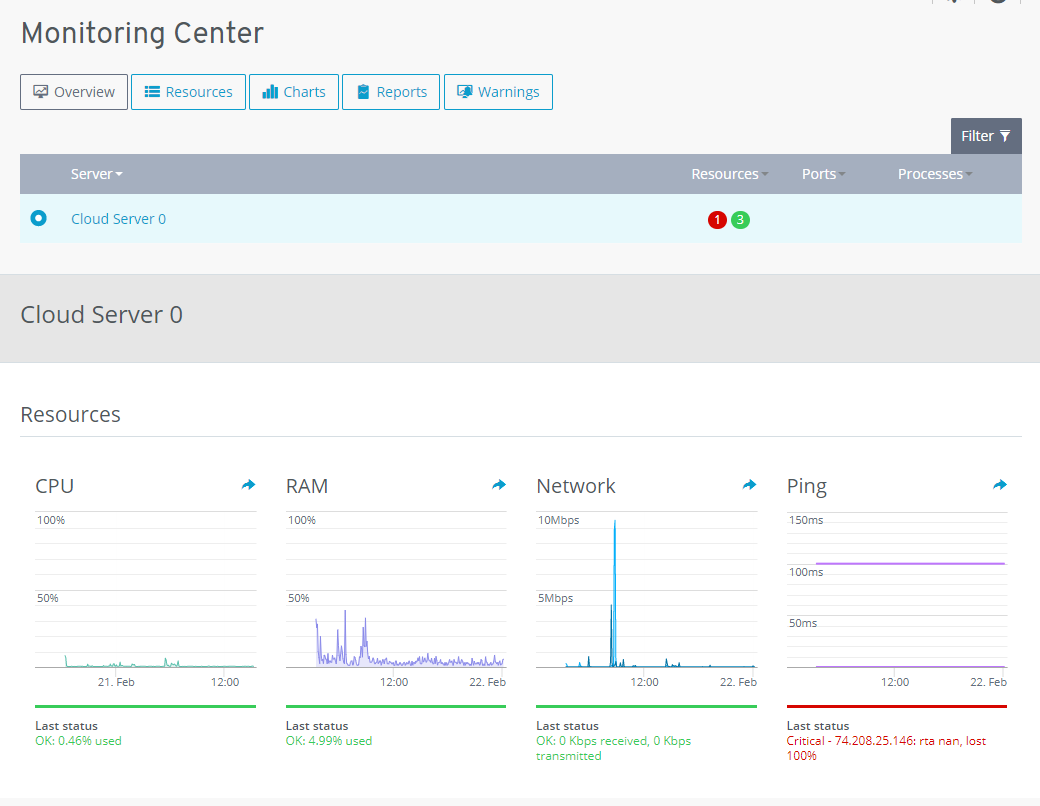The height and width of the screenshot is (806, 1040).
Task: Open Ping details via the arrow icon
Action: tap(1000, 485)
